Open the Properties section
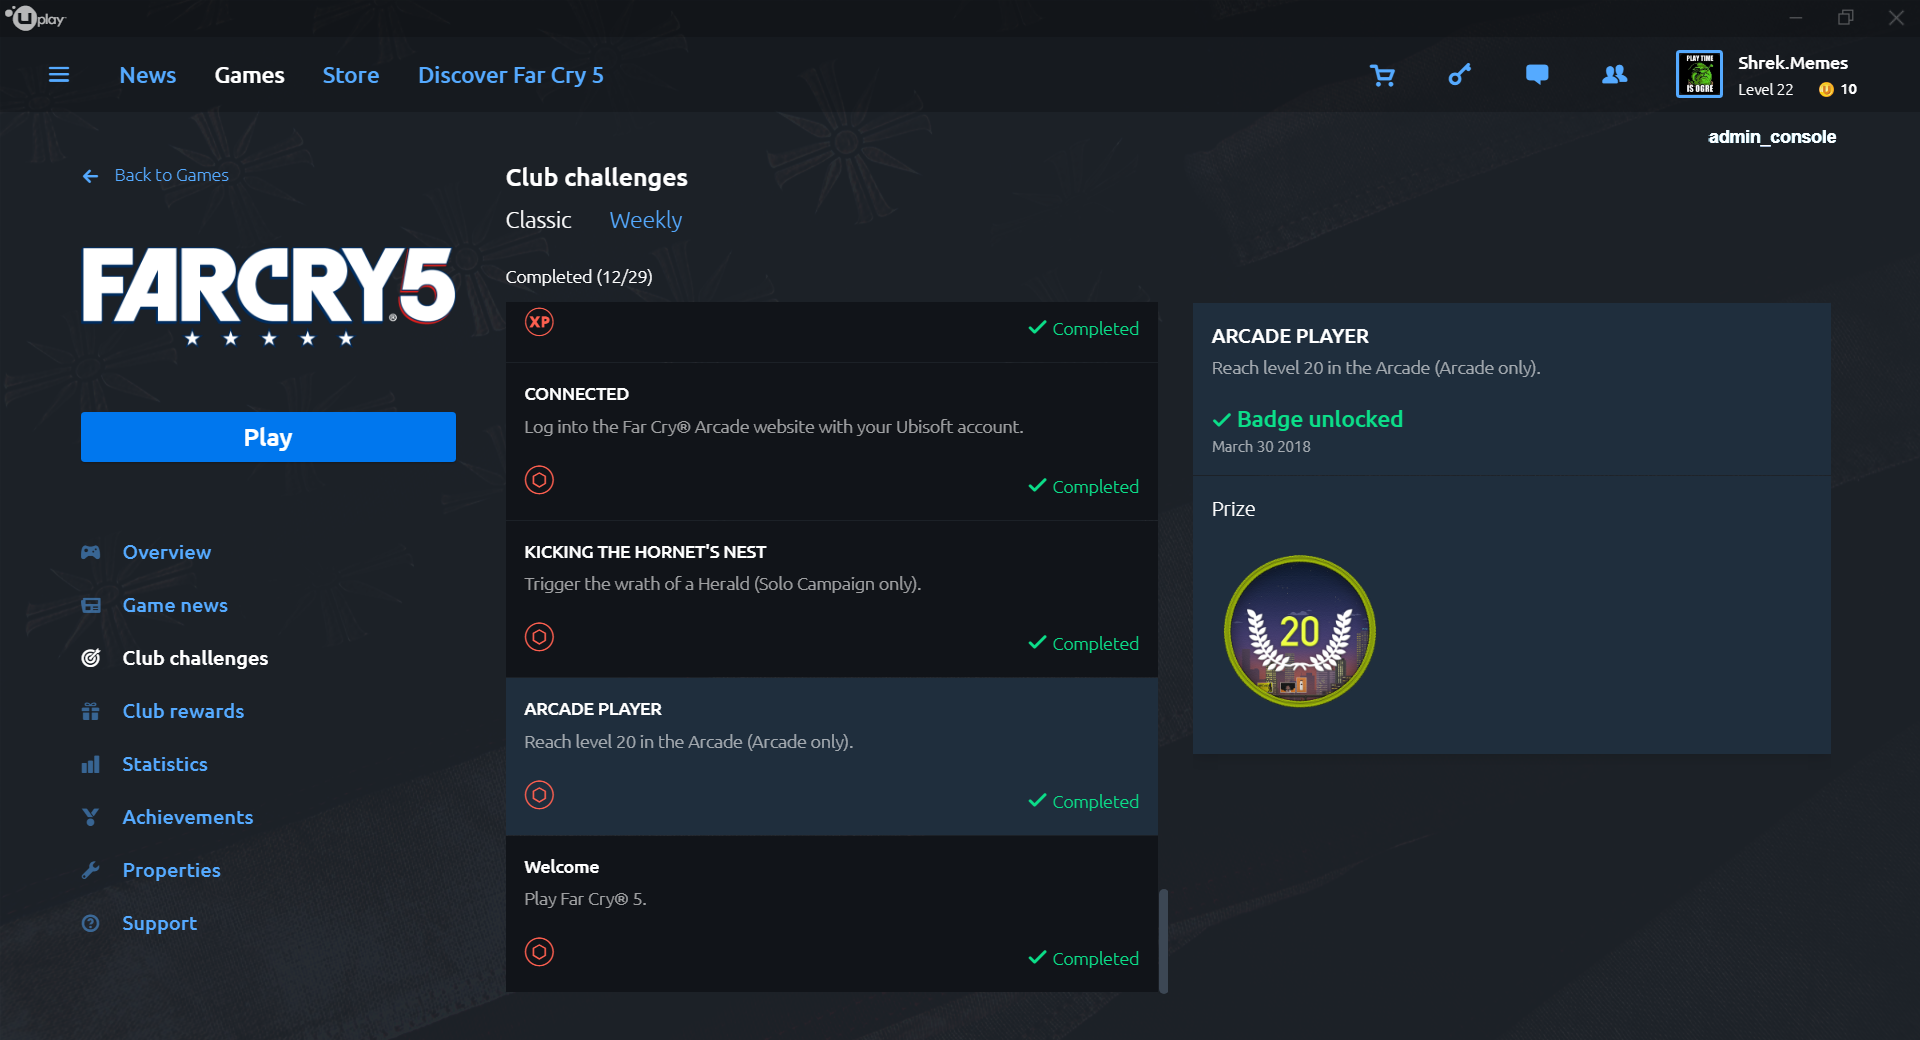Viewport: 1920px width, 1040px height. [x=172, y=870]
